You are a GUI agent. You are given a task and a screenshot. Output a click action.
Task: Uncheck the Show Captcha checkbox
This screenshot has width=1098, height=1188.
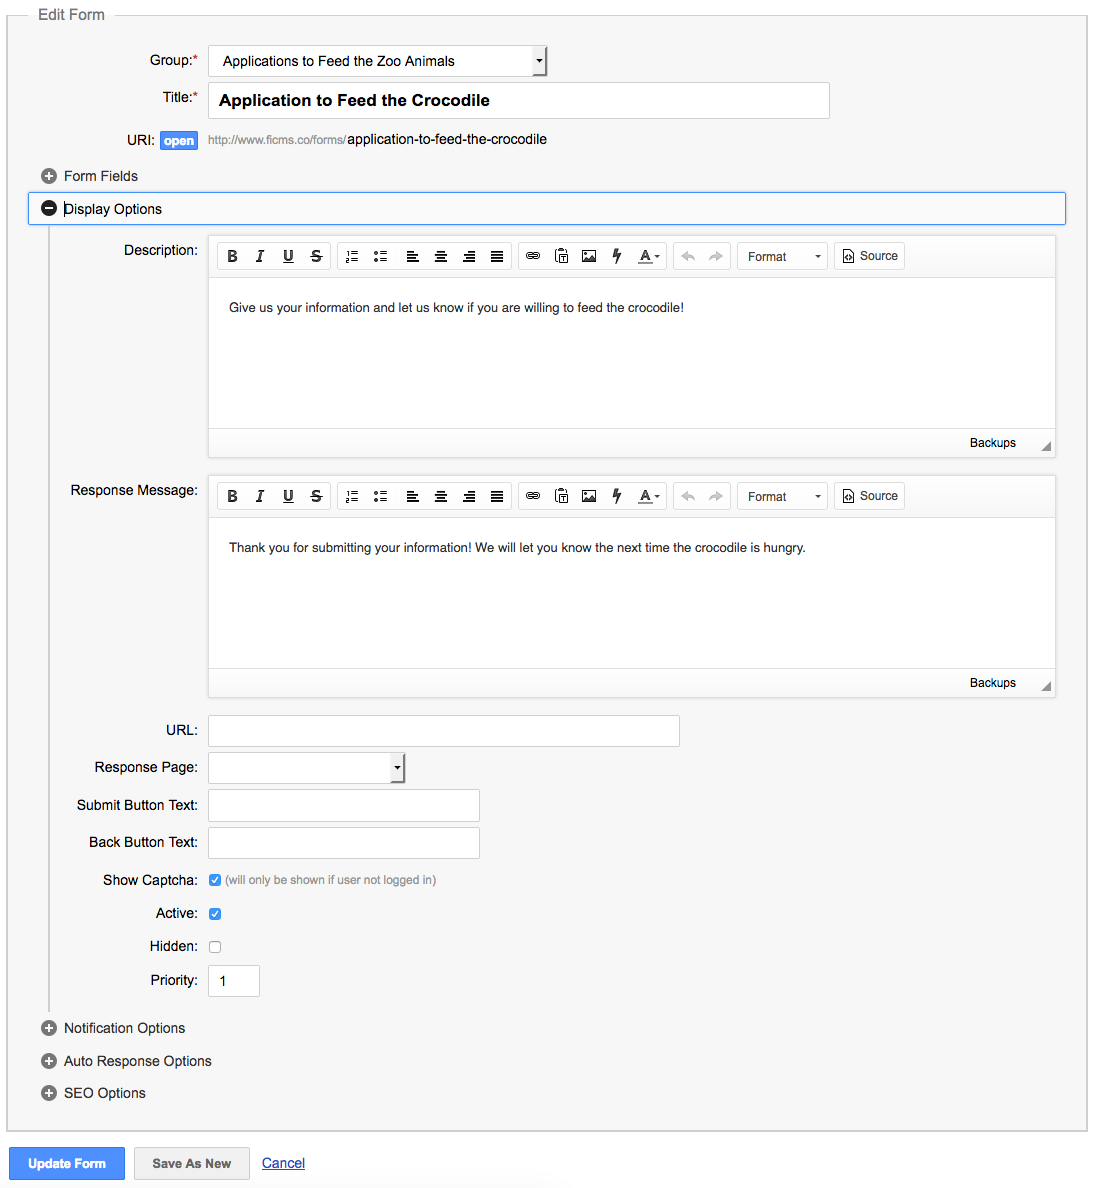pos(215,880)
